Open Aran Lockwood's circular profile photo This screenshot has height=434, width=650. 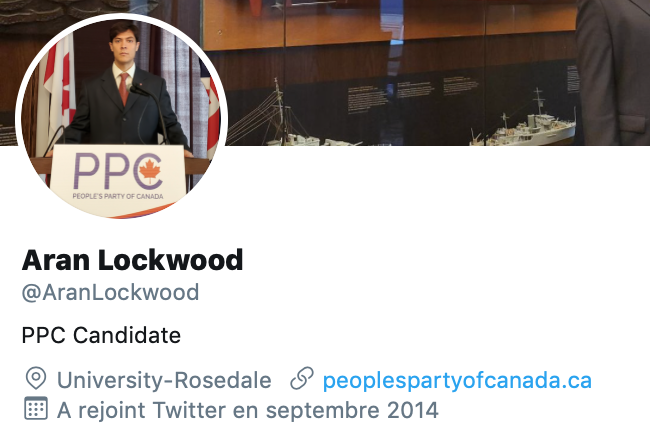pyautogui.click(x=121, y=118)
